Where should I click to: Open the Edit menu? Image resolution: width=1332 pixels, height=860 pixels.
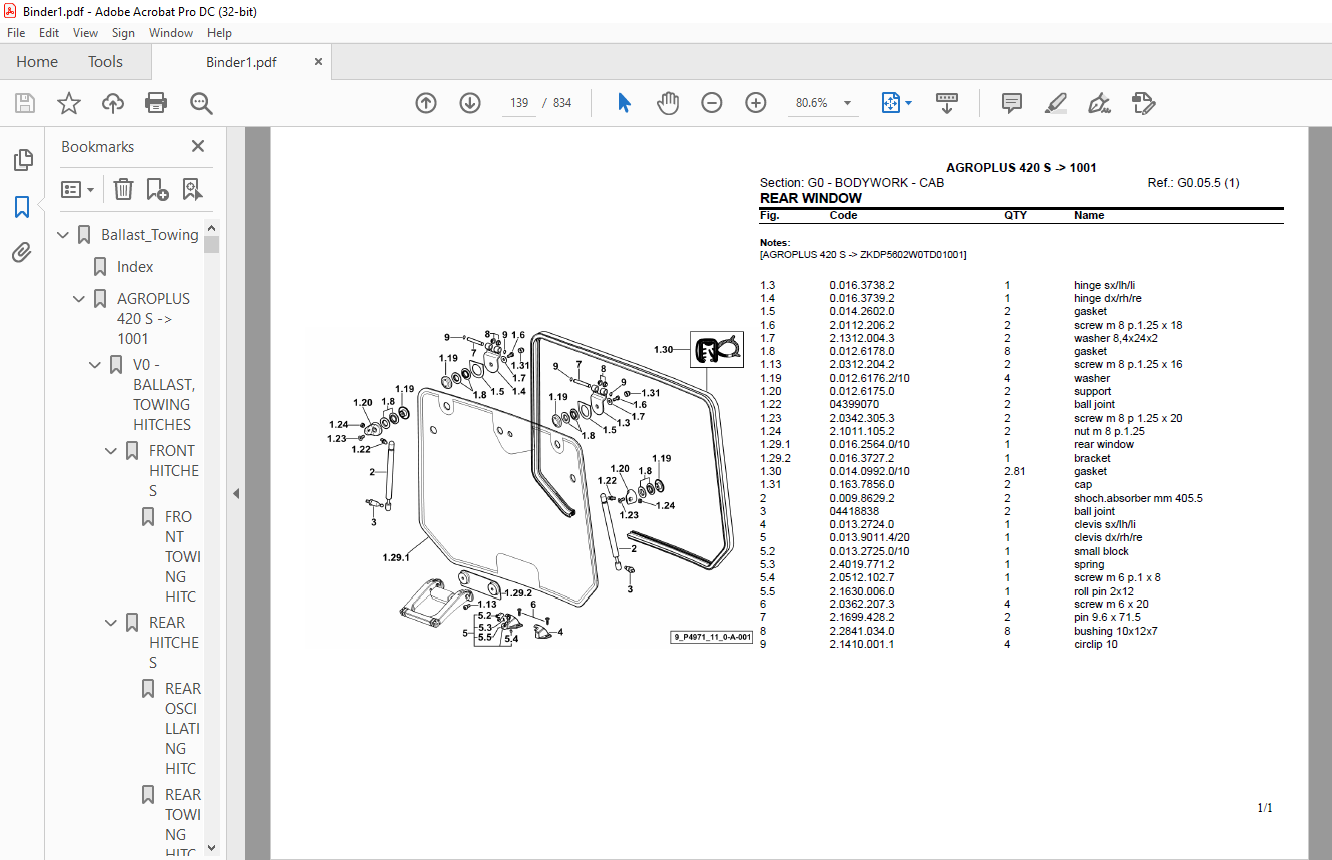pos(49,33)
